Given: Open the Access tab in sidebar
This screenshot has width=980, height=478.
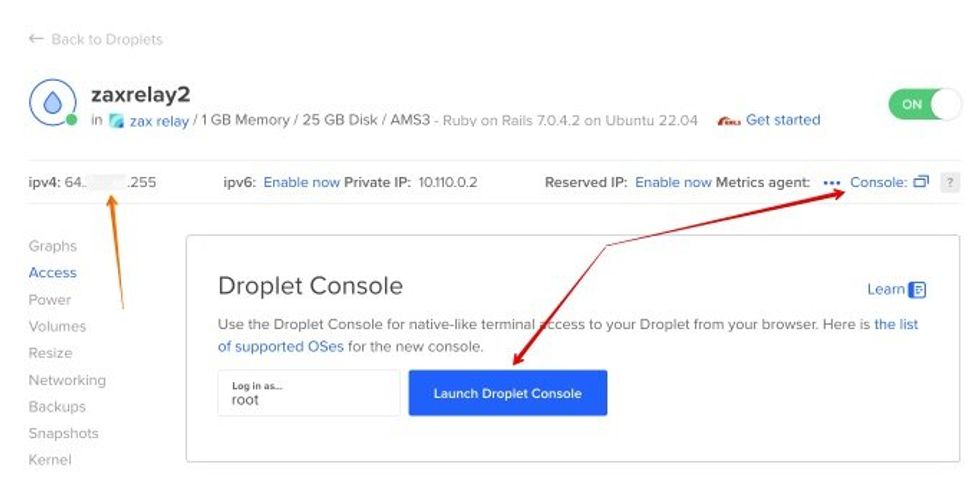Looking at the screenshot, I should coord(52,272).
